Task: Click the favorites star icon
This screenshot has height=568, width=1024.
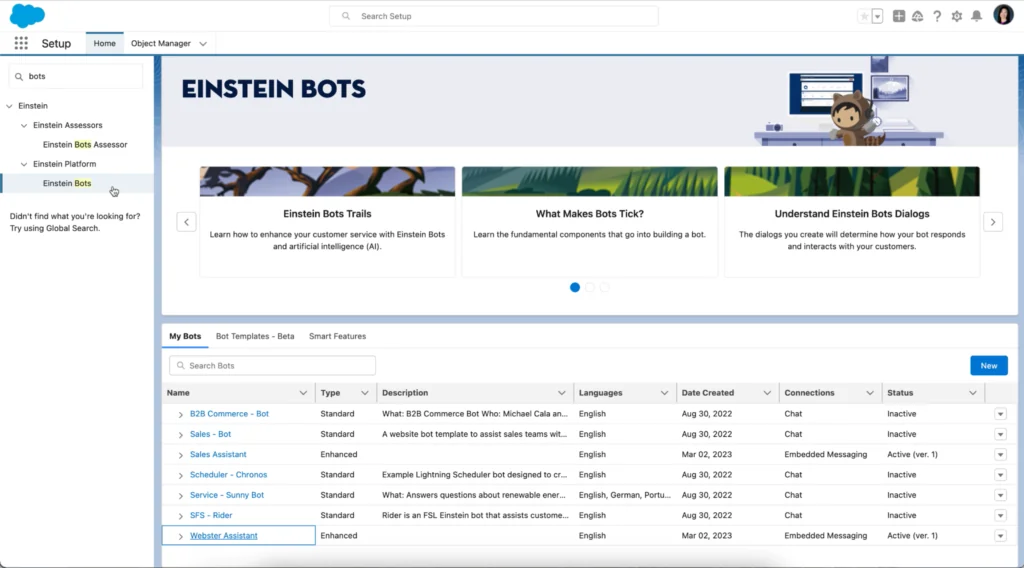Action: [x=864, y=16]
